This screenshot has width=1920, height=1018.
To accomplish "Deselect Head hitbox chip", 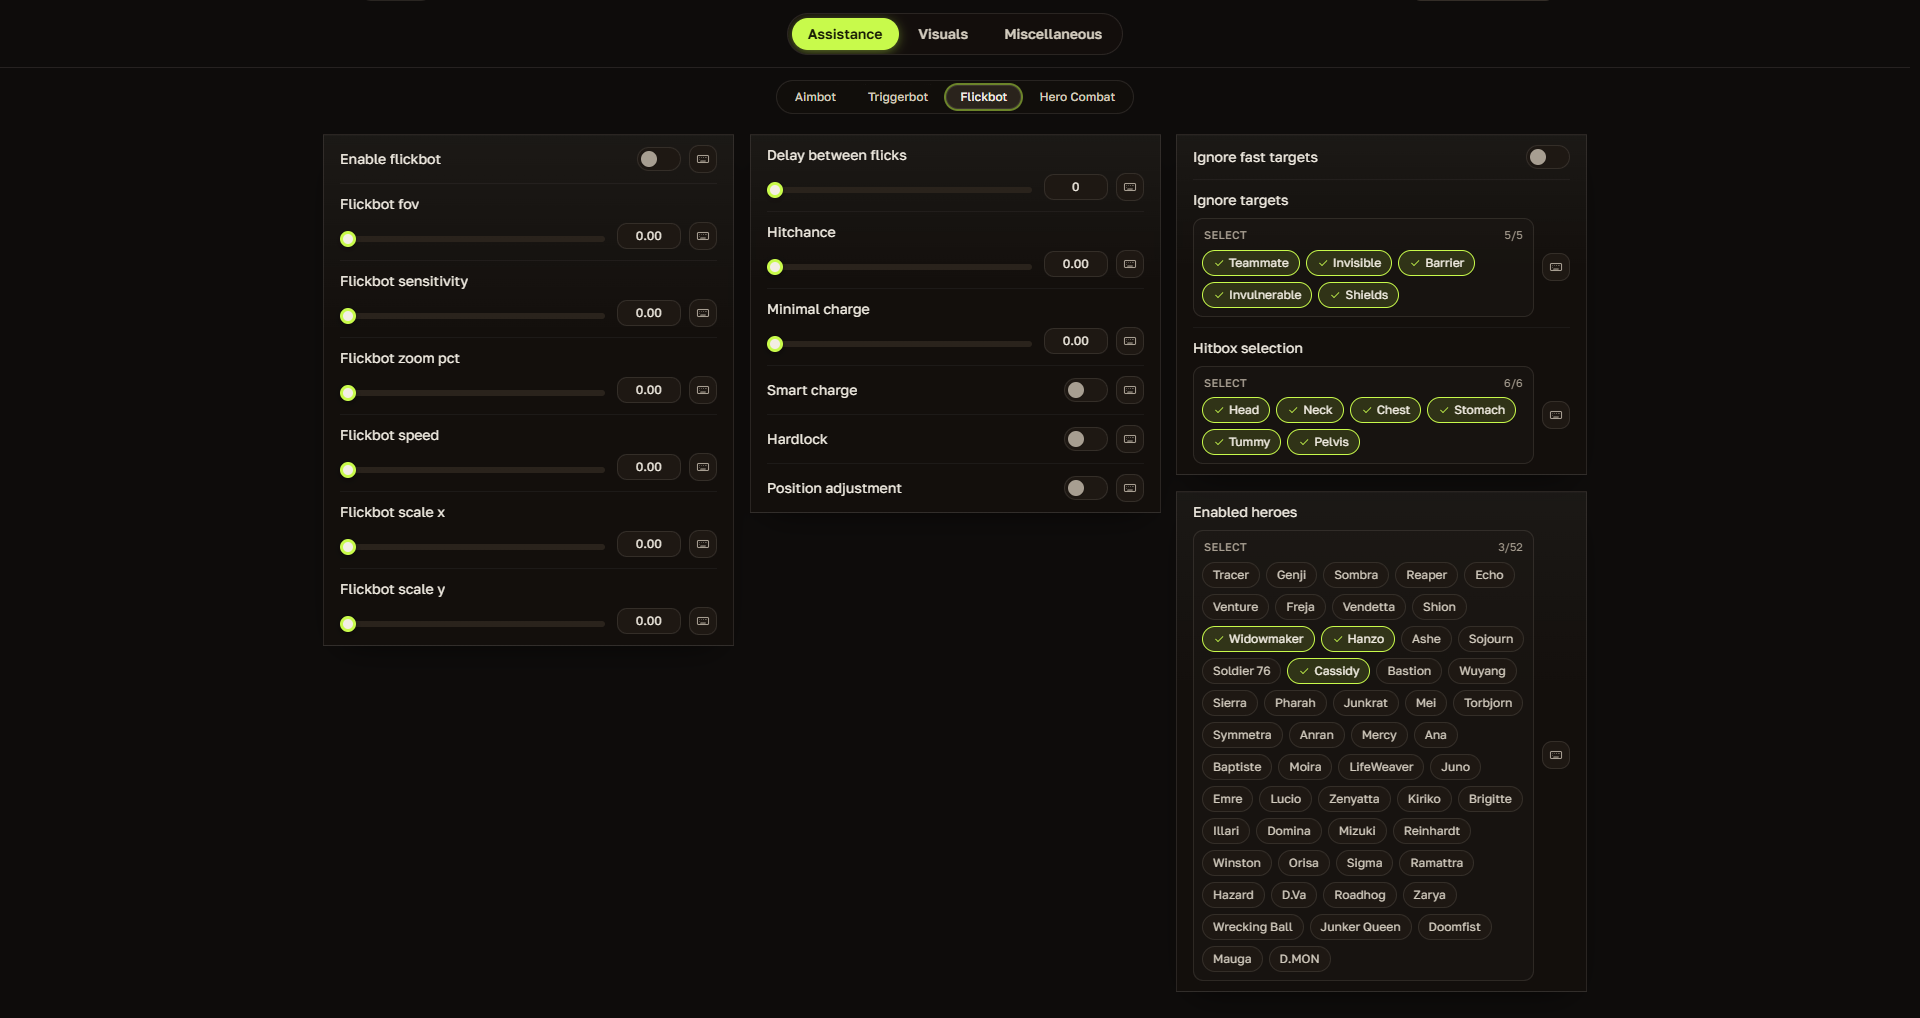I will click(x=1236, y=410).
